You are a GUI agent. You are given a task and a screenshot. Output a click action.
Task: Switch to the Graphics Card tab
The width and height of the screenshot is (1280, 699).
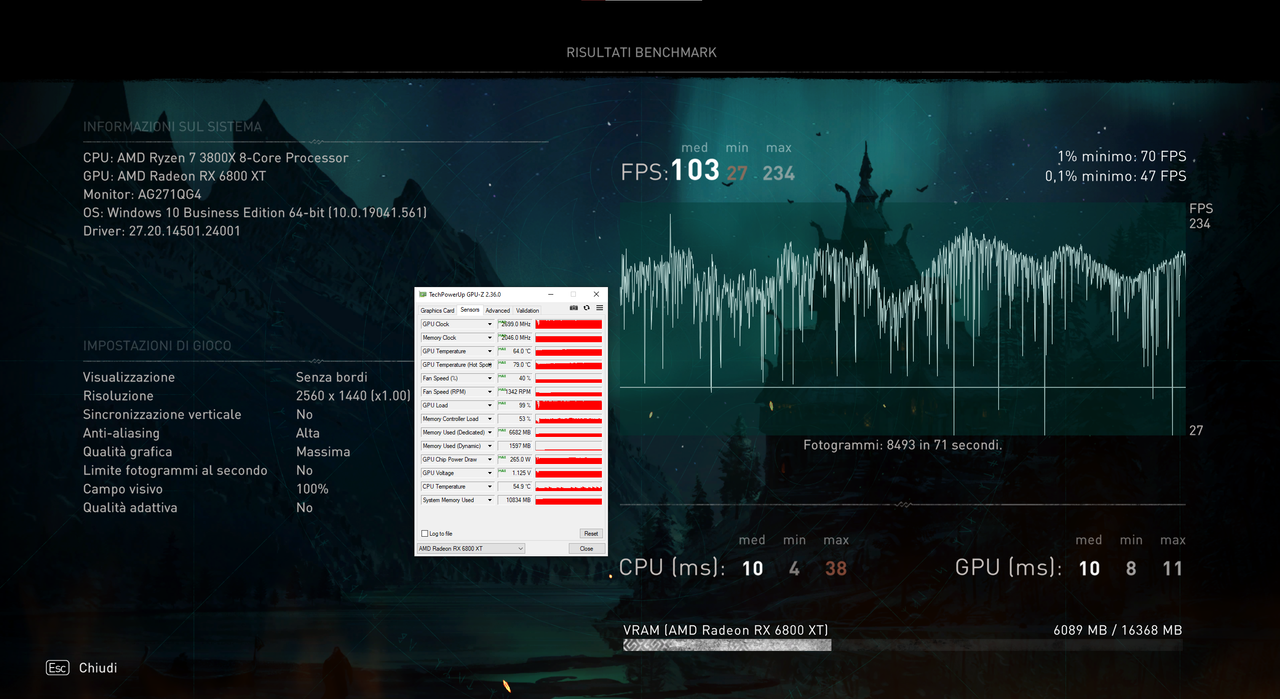(437, 311)
